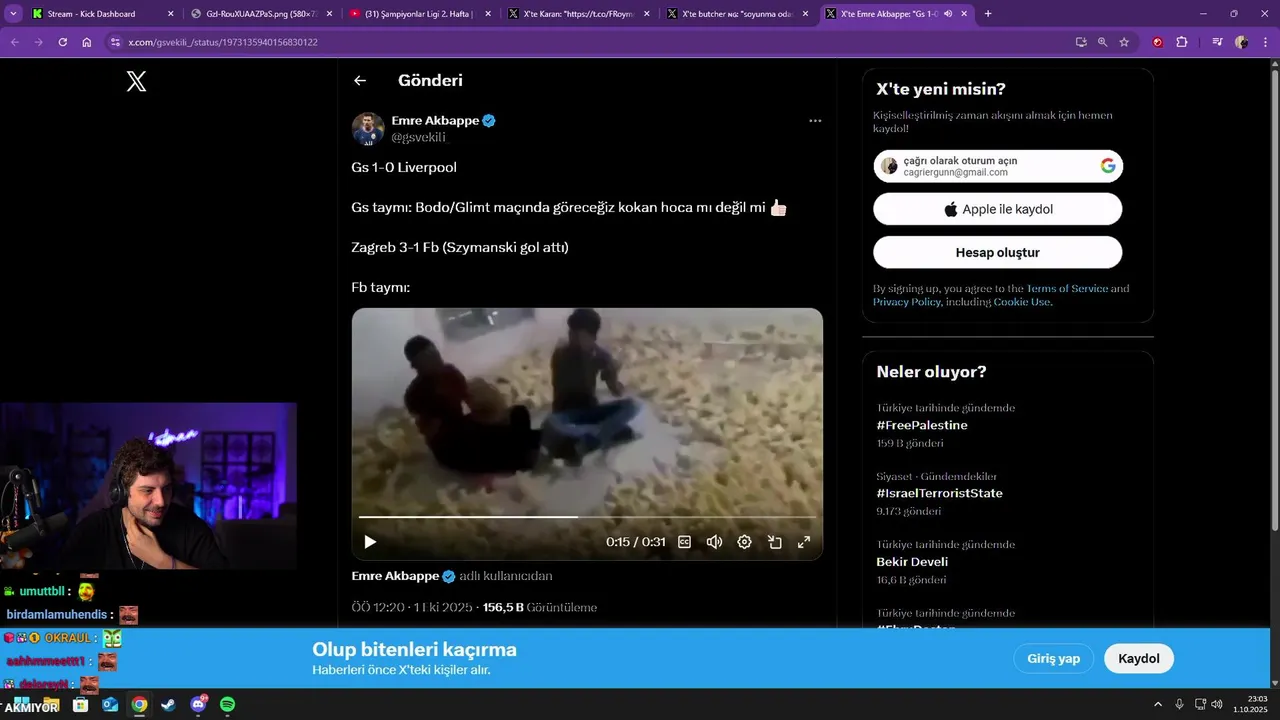Open the three-dot menu on Emre Akbappe's post

(x=815, y=121)
